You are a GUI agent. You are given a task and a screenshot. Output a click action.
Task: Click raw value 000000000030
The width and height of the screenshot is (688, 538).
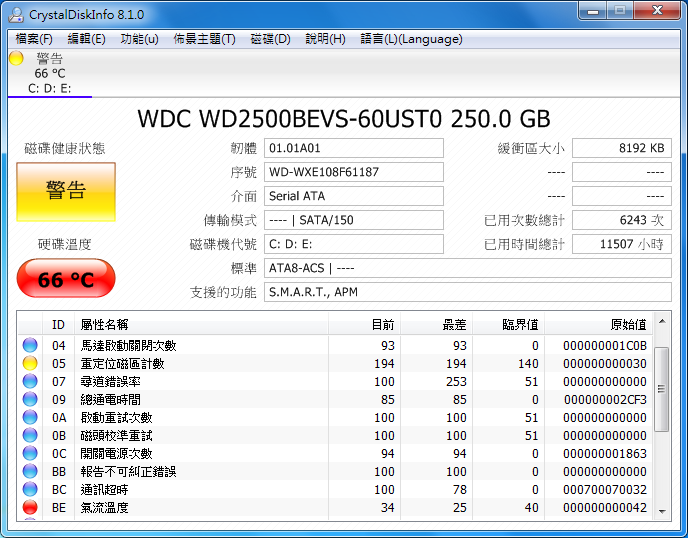[x=605, y=364]
